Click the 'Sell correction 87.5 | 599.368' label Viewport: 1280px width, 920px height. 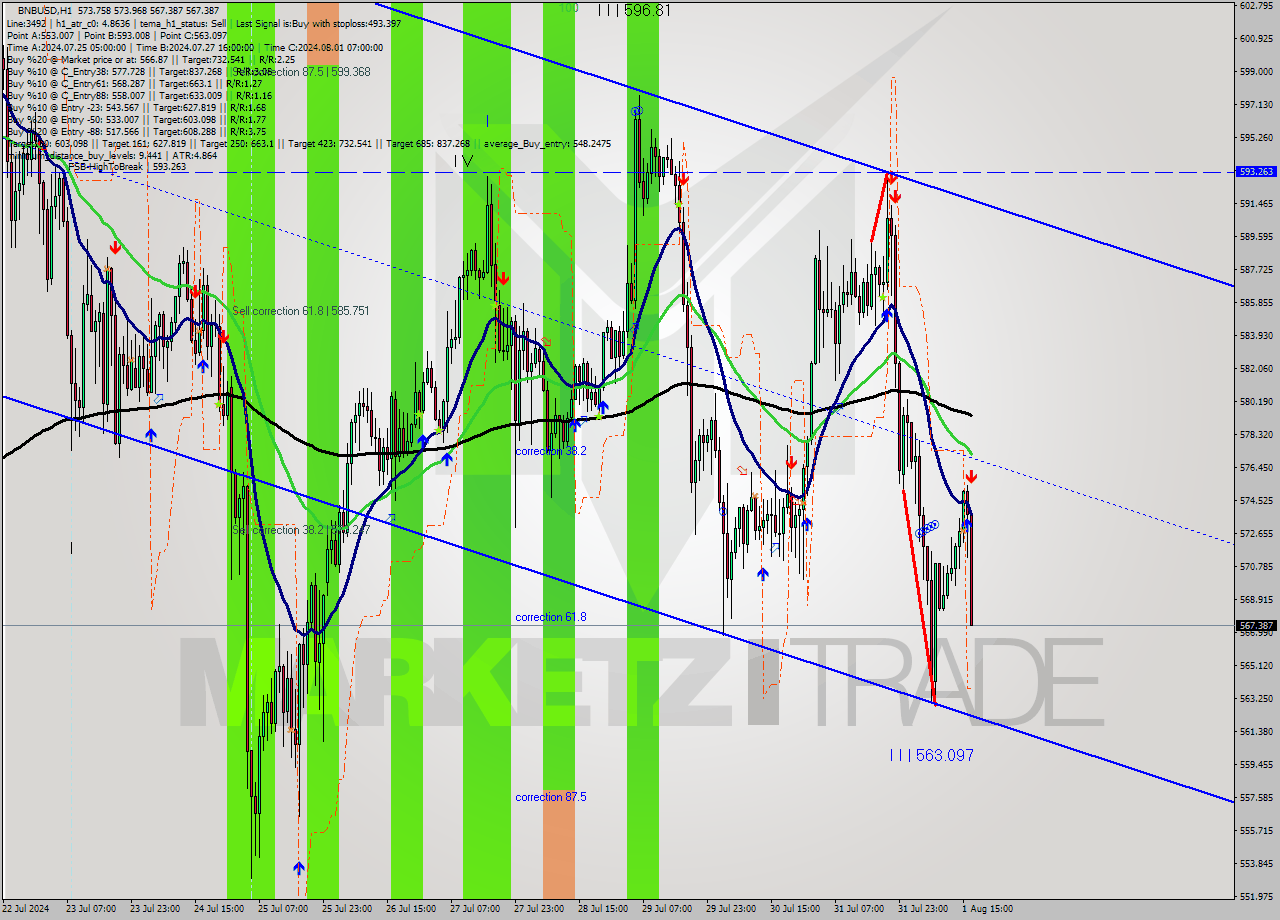pos(303,72)
